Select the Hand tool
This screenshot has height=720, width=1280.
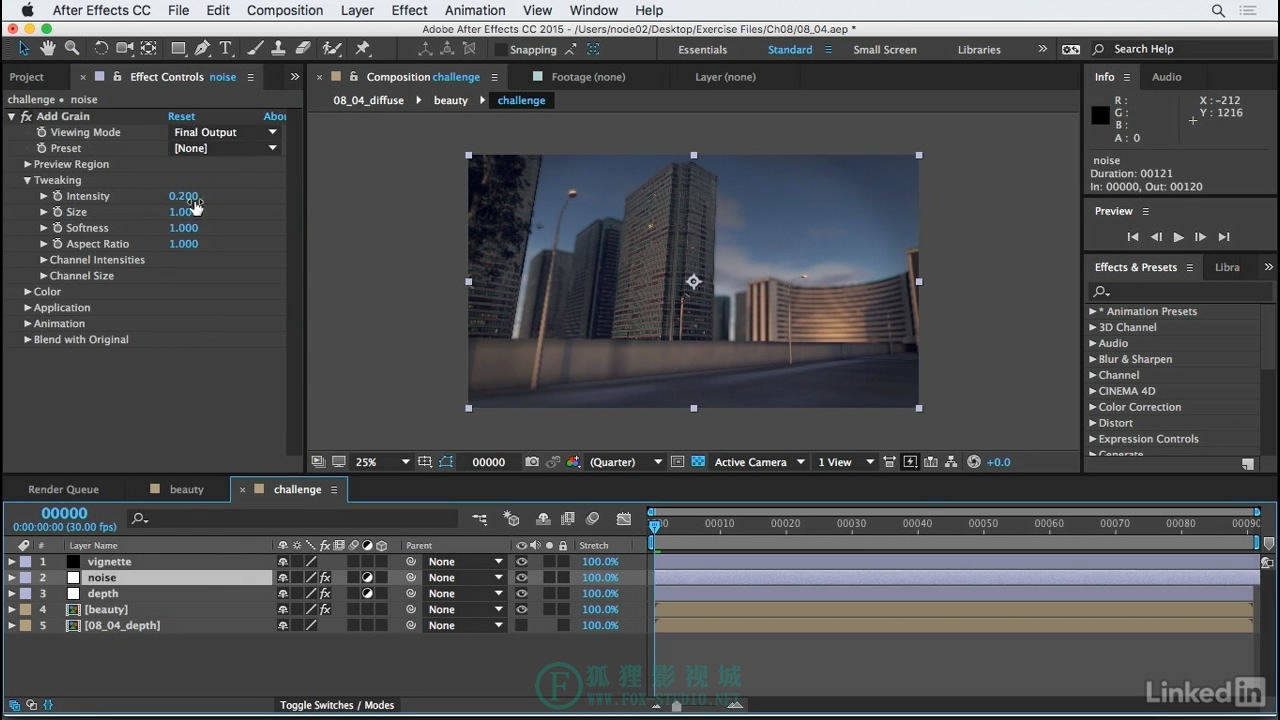[x=48, y=48]
